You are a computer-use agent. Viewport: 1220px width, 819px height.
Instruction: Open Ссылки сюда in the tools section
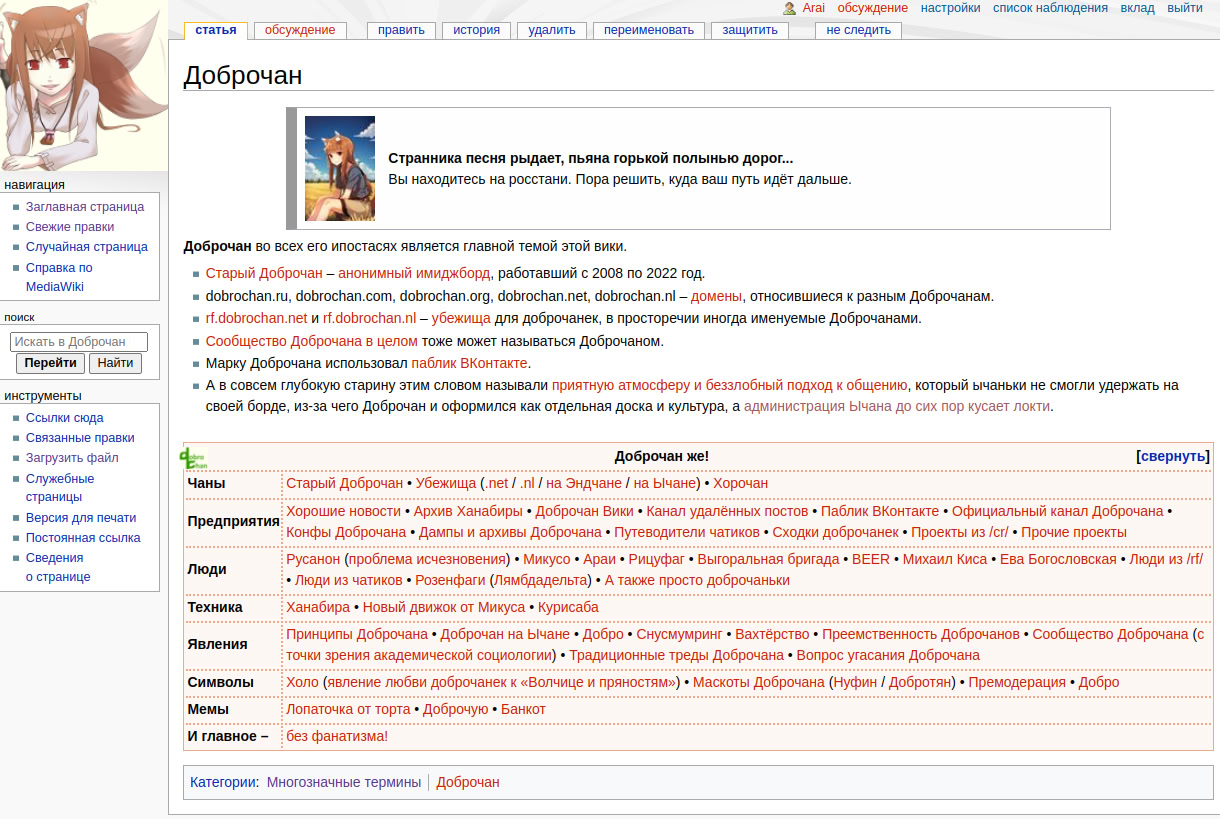pos(65,418)
